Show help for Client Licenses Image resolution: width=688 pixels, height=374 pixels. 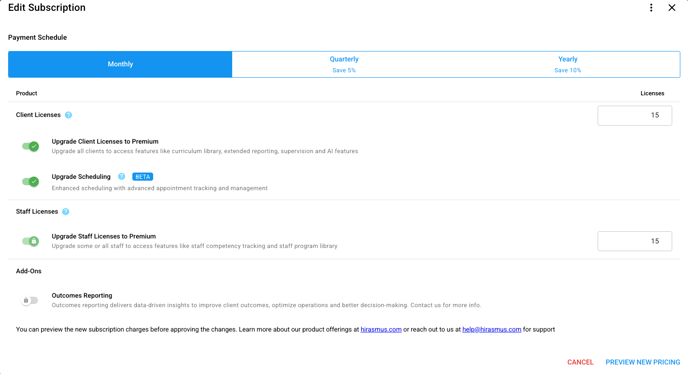click(68, 115)
